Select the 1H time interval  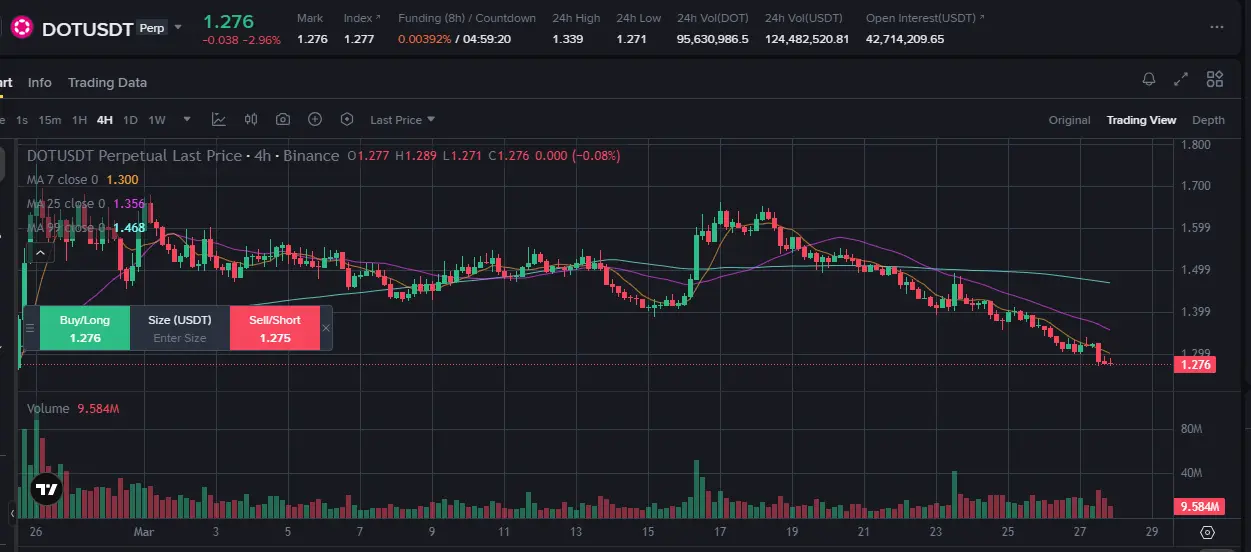[x=79, y=120]
